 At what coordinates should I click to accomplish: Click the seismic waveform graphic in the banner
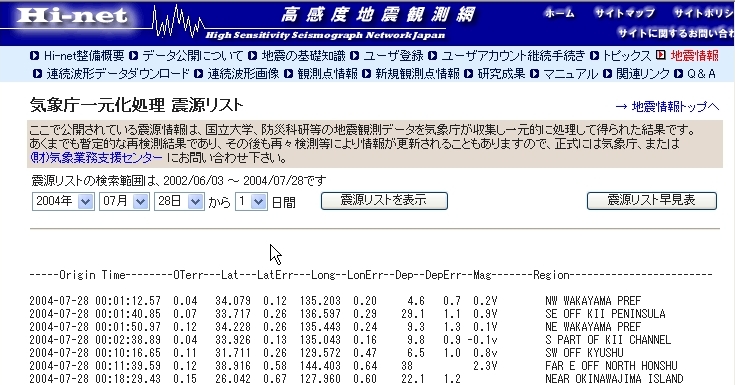pyautogui.click(x=179, y=22)
